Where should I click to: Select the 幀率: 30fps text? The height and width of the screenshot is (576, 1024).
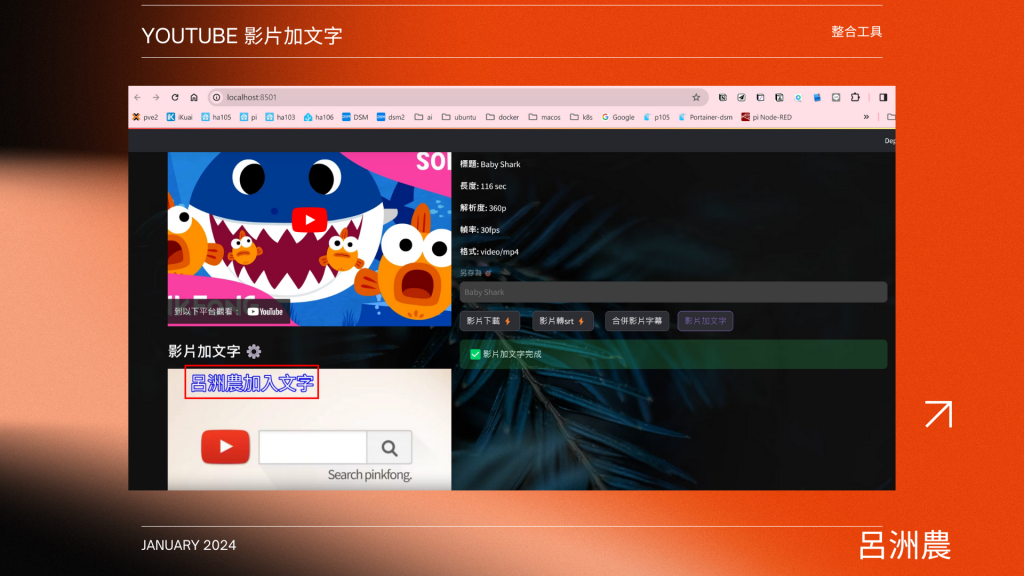(x=479, y=230)
